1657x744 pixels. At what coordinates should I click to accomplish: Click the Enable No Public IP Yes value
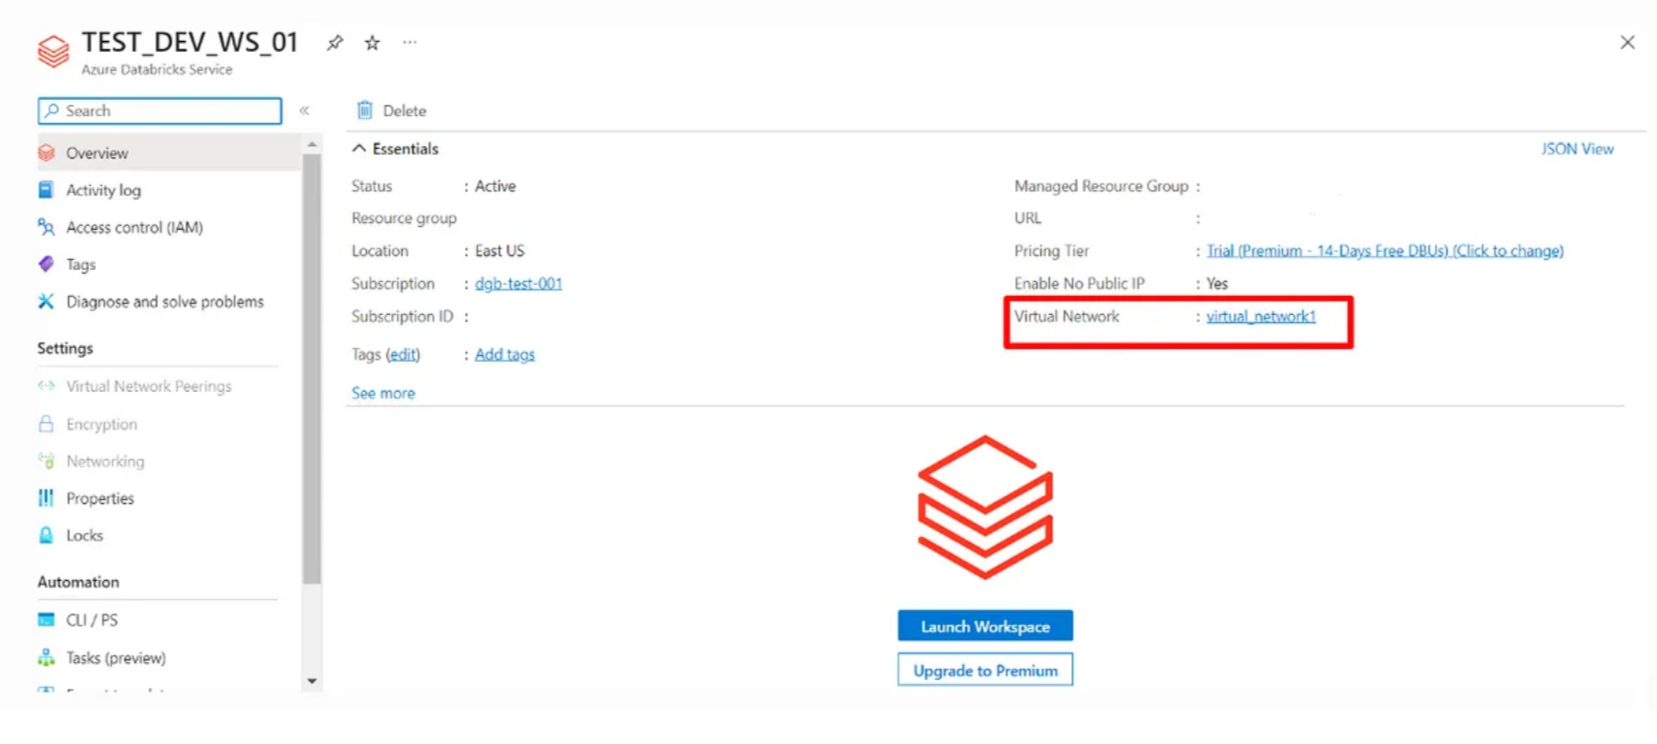[x=1217, y=283]
